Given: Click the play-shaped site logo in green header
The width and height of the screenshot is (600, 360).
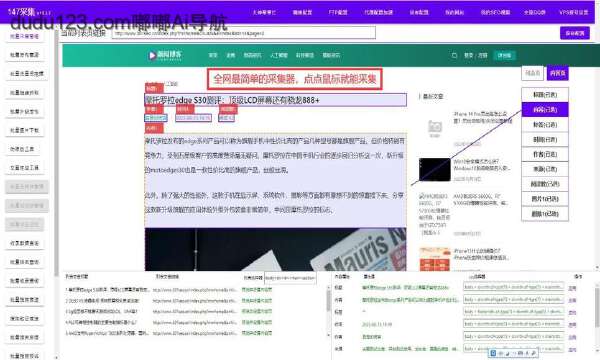Looking at the screenshot, I should [152, 55].
